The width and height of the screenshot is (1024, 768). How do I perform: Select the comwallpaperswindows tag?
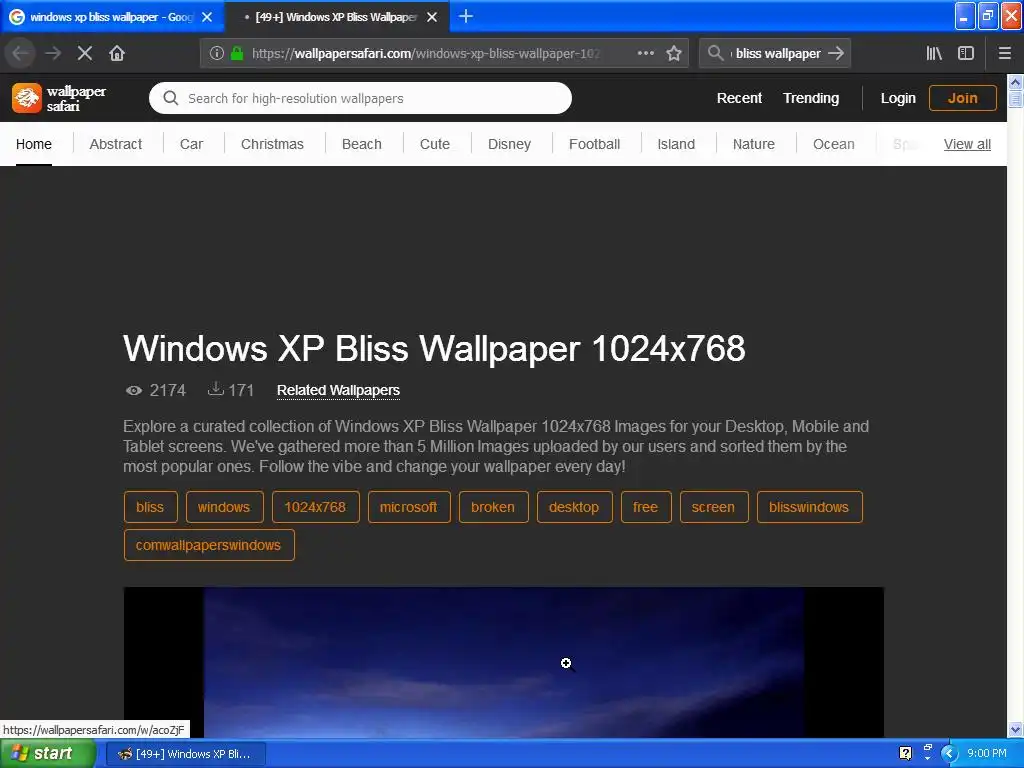[209, 545]
